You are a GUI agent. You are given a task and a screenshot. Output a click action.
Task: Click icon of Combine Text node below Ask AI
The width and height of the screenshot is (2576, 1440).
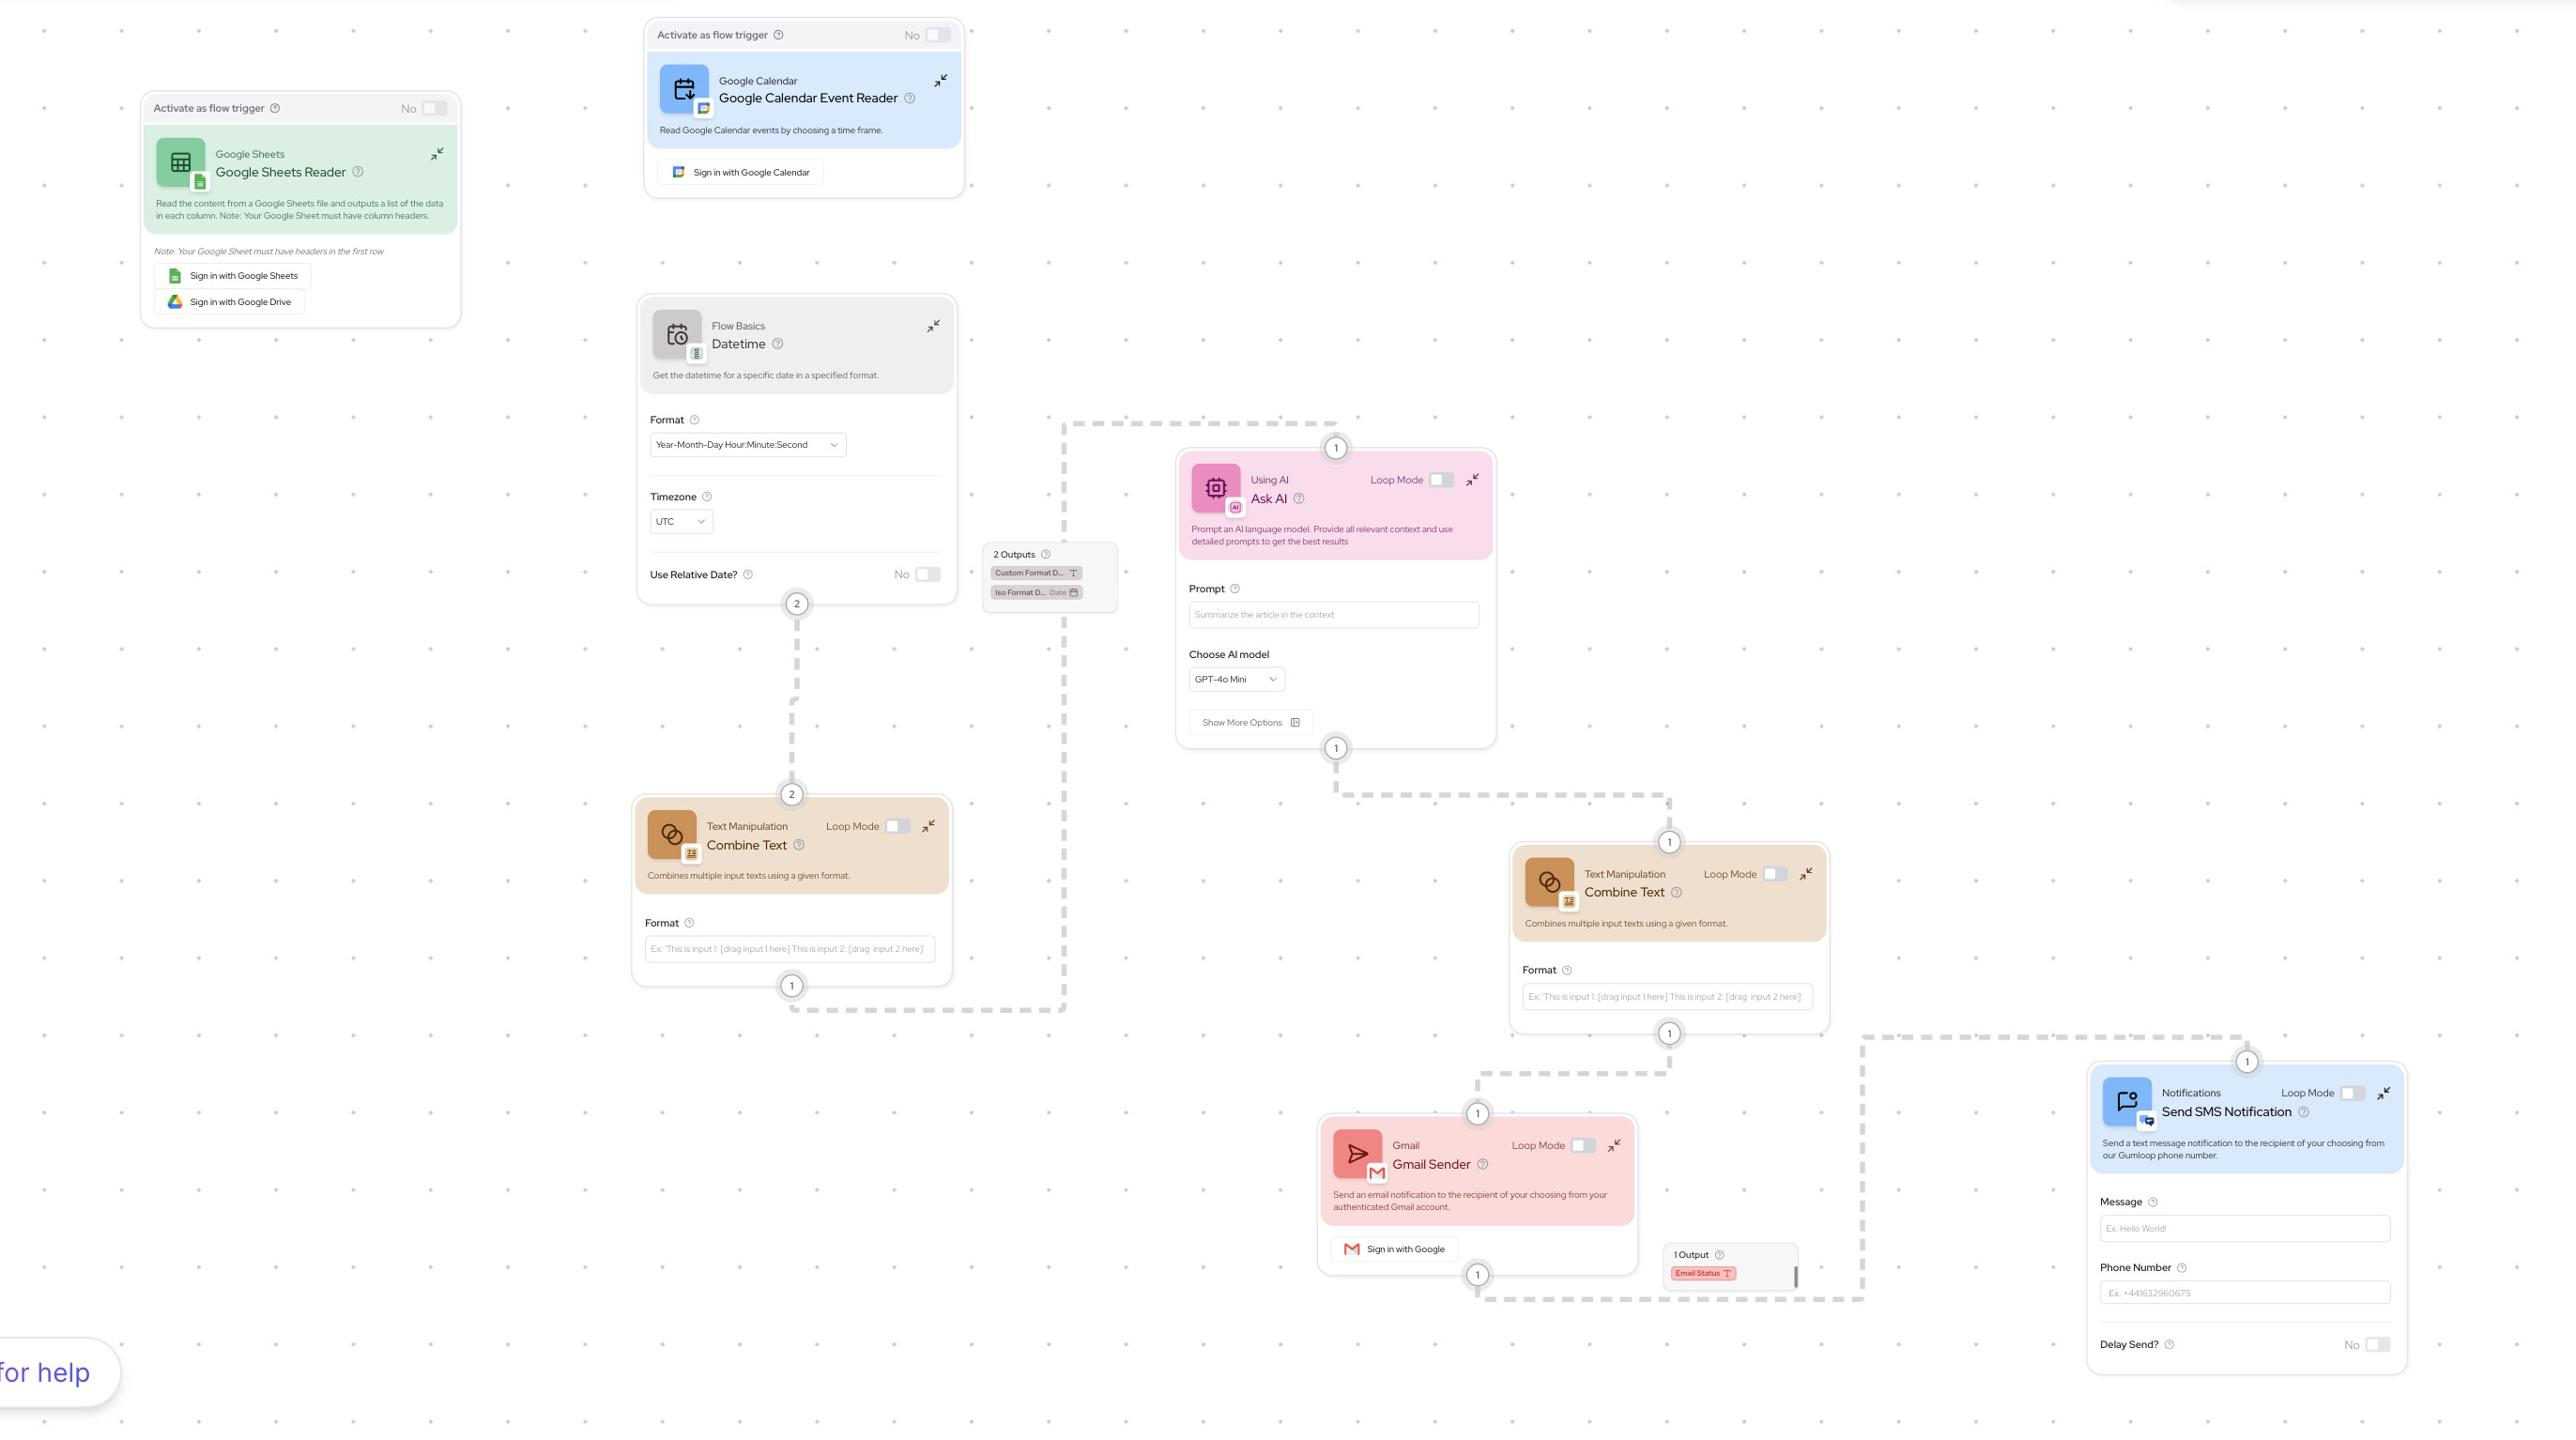pos(1550,882)
